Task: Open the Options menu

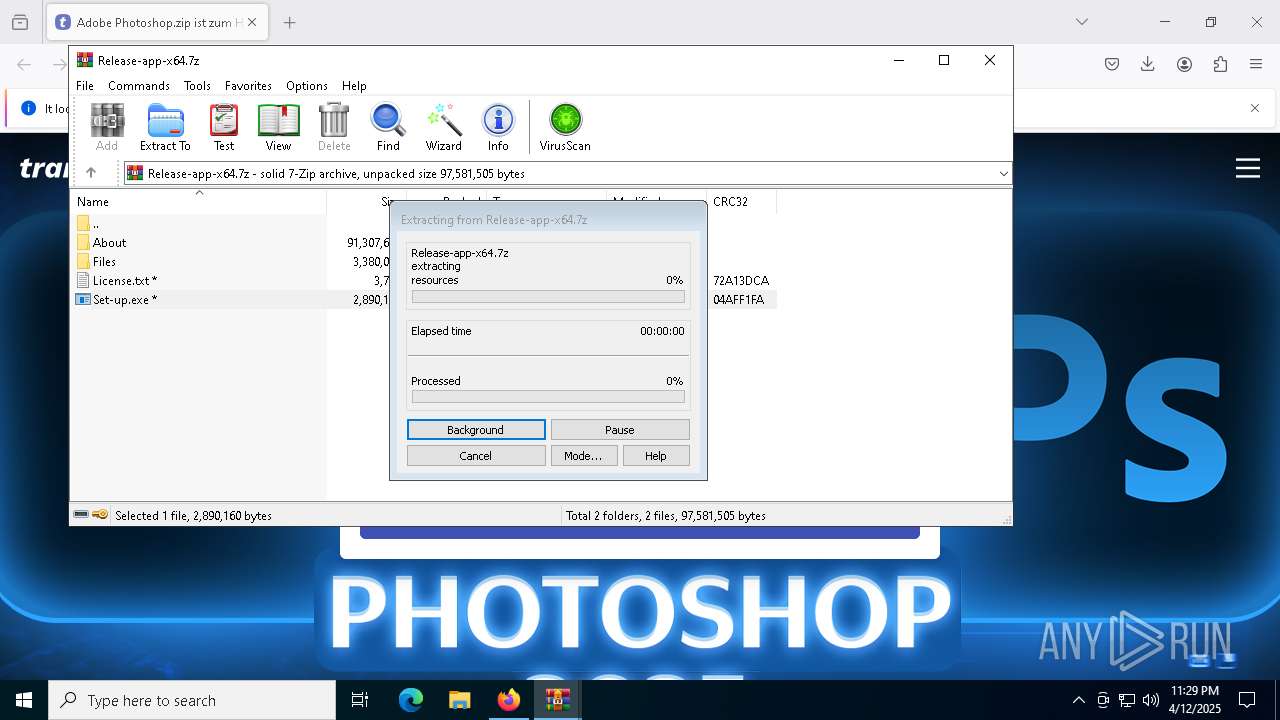Action: click(x=307, y=86)
